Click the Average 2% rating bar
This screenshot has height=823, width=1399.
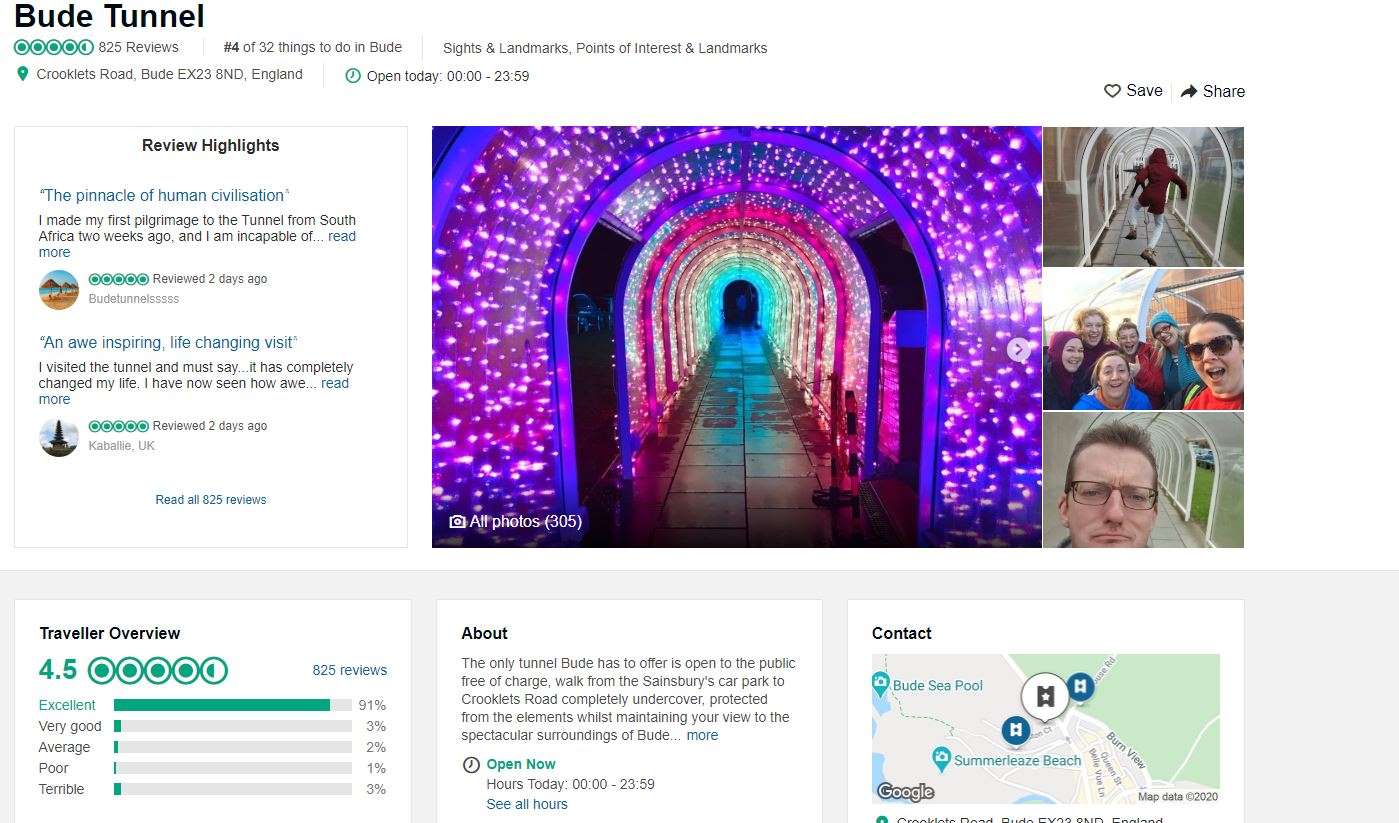[x=233, y=747]
